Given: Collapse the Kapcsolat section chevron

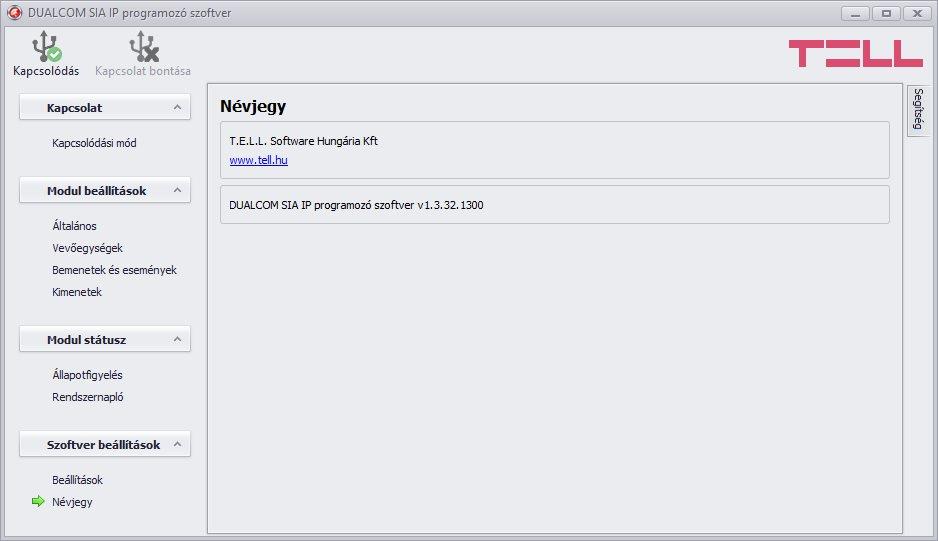Looking at the screenshot, I should pyautogui.click(x=177, y=107).
